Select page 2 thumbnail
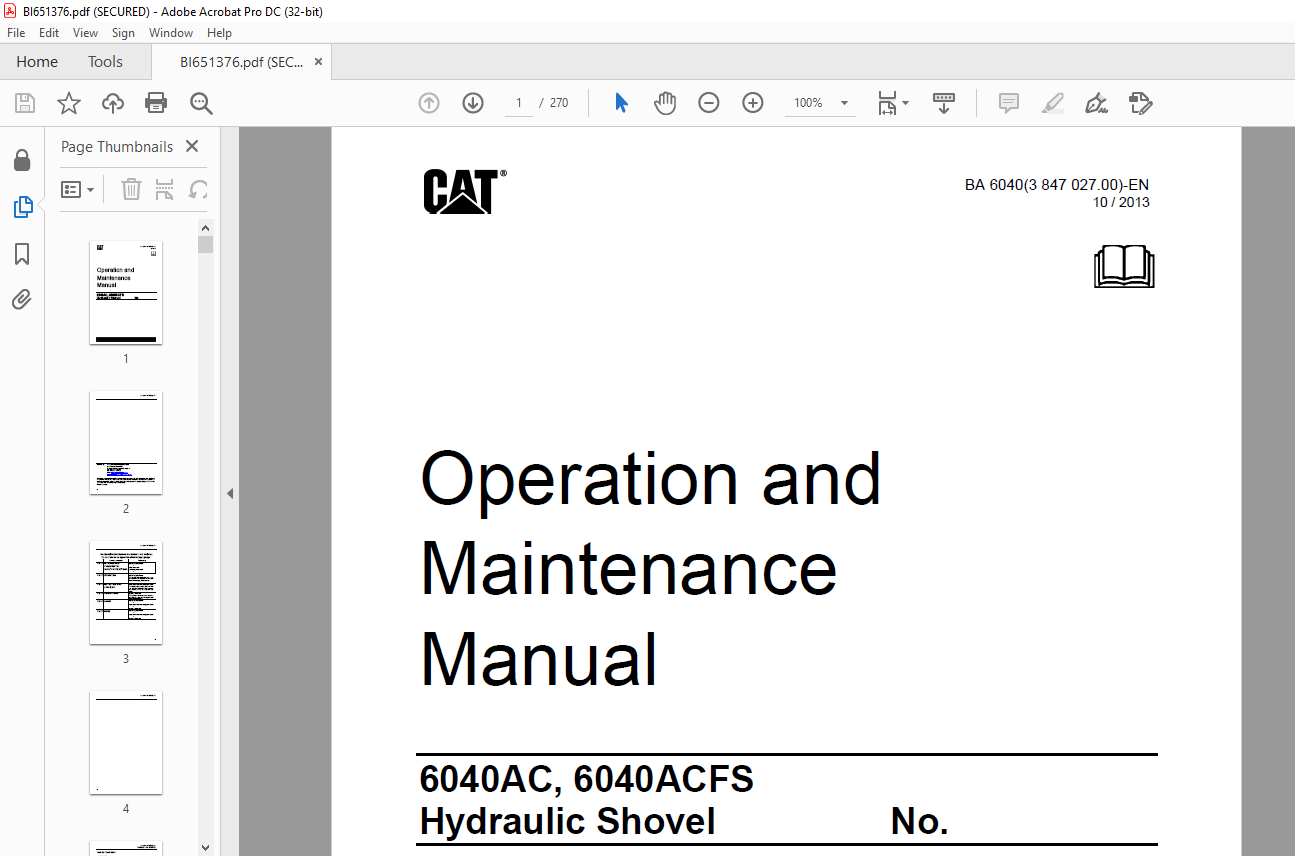The image size is (1295, 856). 126,442
